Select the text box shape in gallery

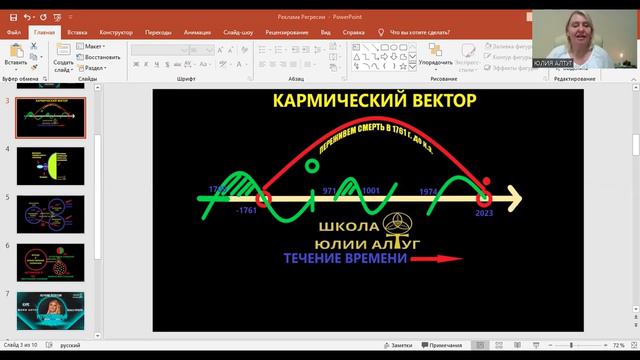356,47
